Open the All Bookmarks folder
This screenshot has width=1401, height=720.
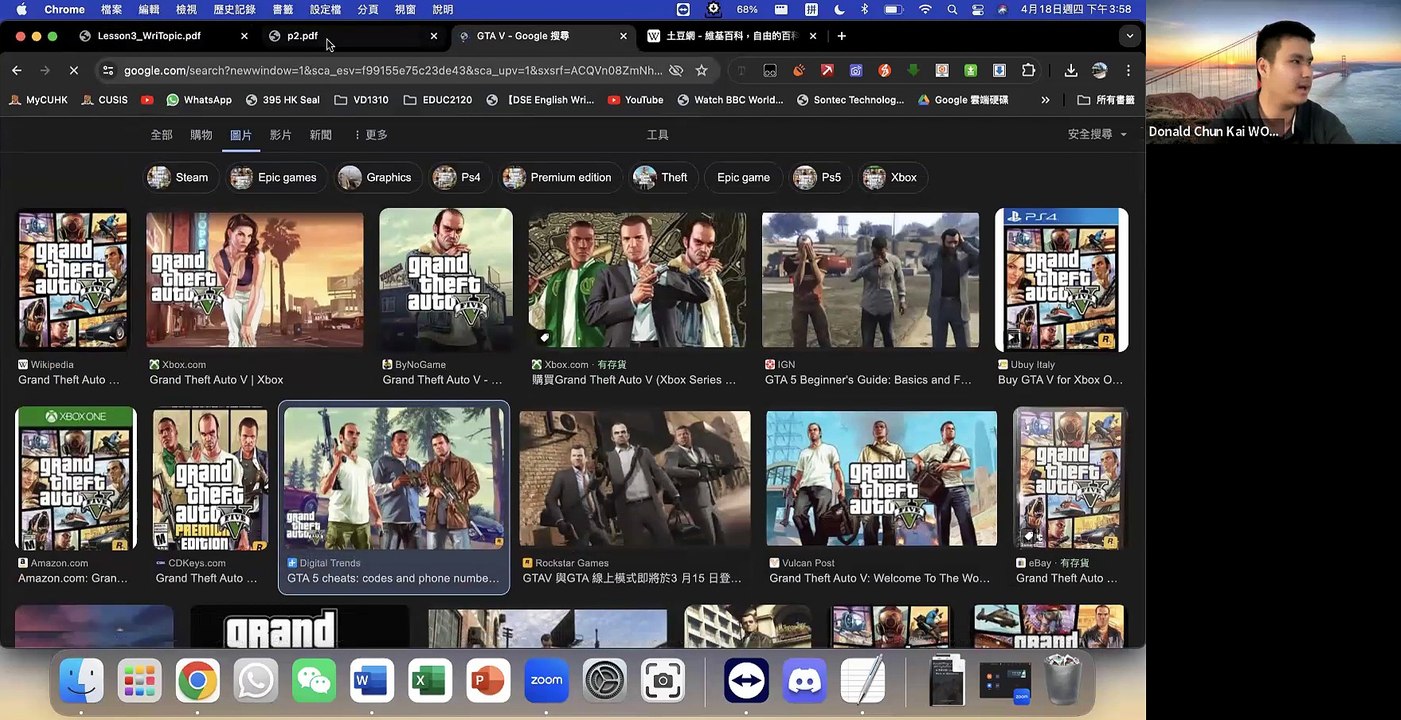tap(1105, 100)
